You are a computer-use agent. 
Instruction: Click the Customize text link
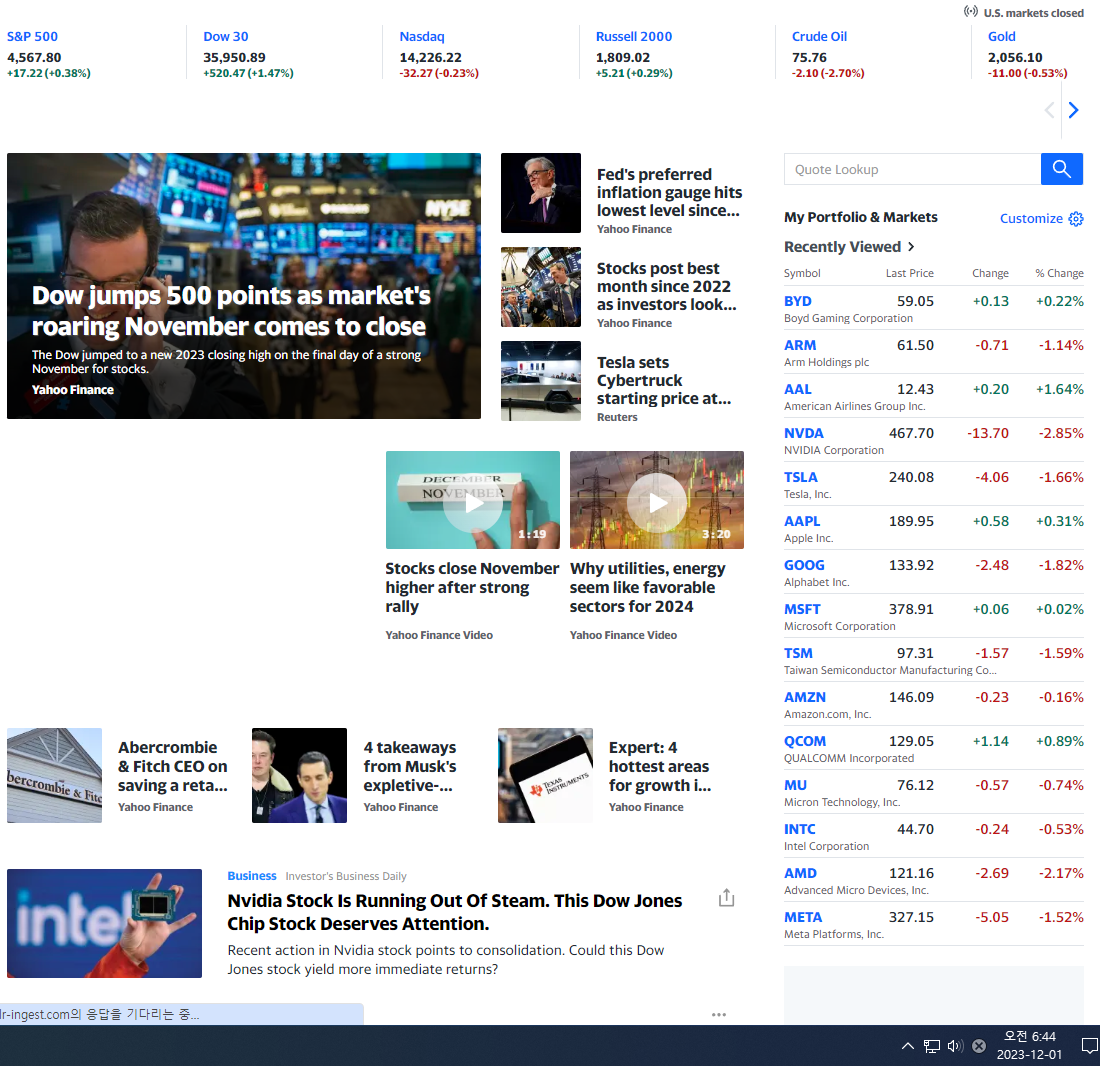pyautogui.click(x=1031, y=219)
